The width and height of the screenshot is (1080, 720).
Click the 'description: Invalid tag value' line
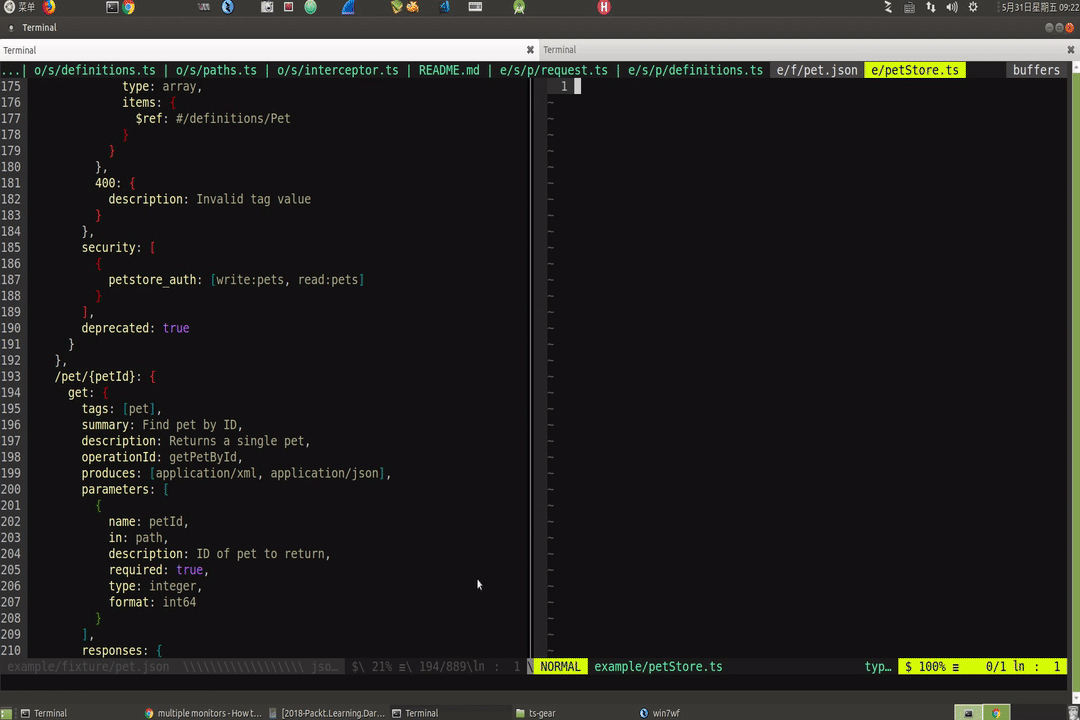coord(209,199)
